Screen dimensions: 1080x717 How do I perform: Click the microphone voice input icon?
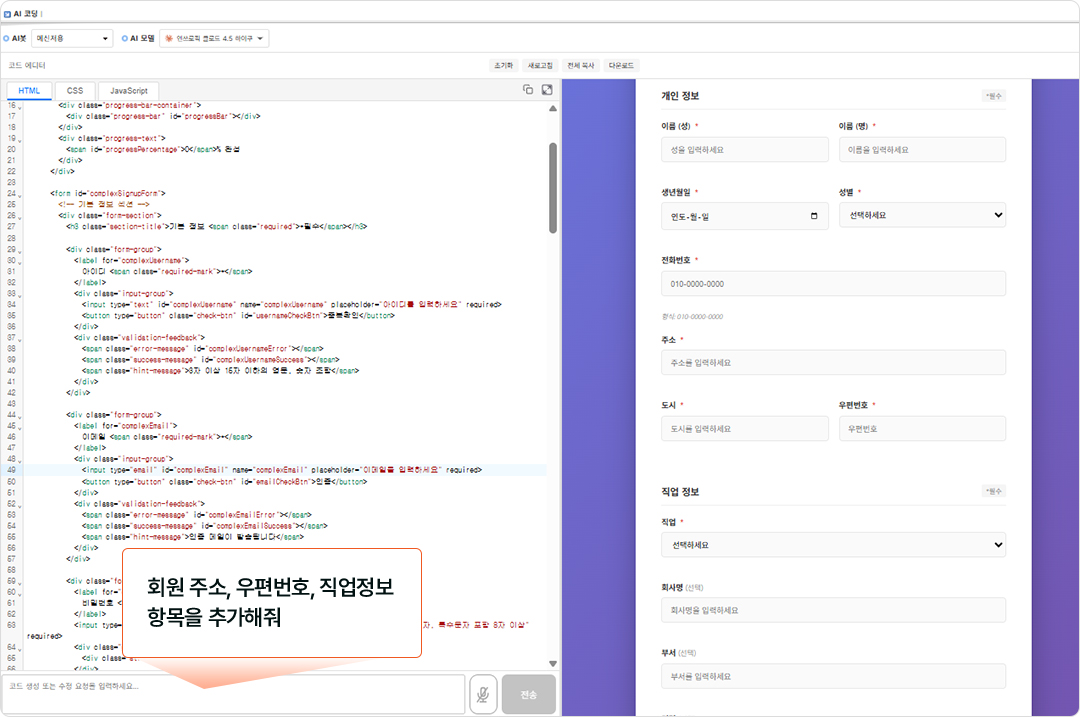pos(484,694)
